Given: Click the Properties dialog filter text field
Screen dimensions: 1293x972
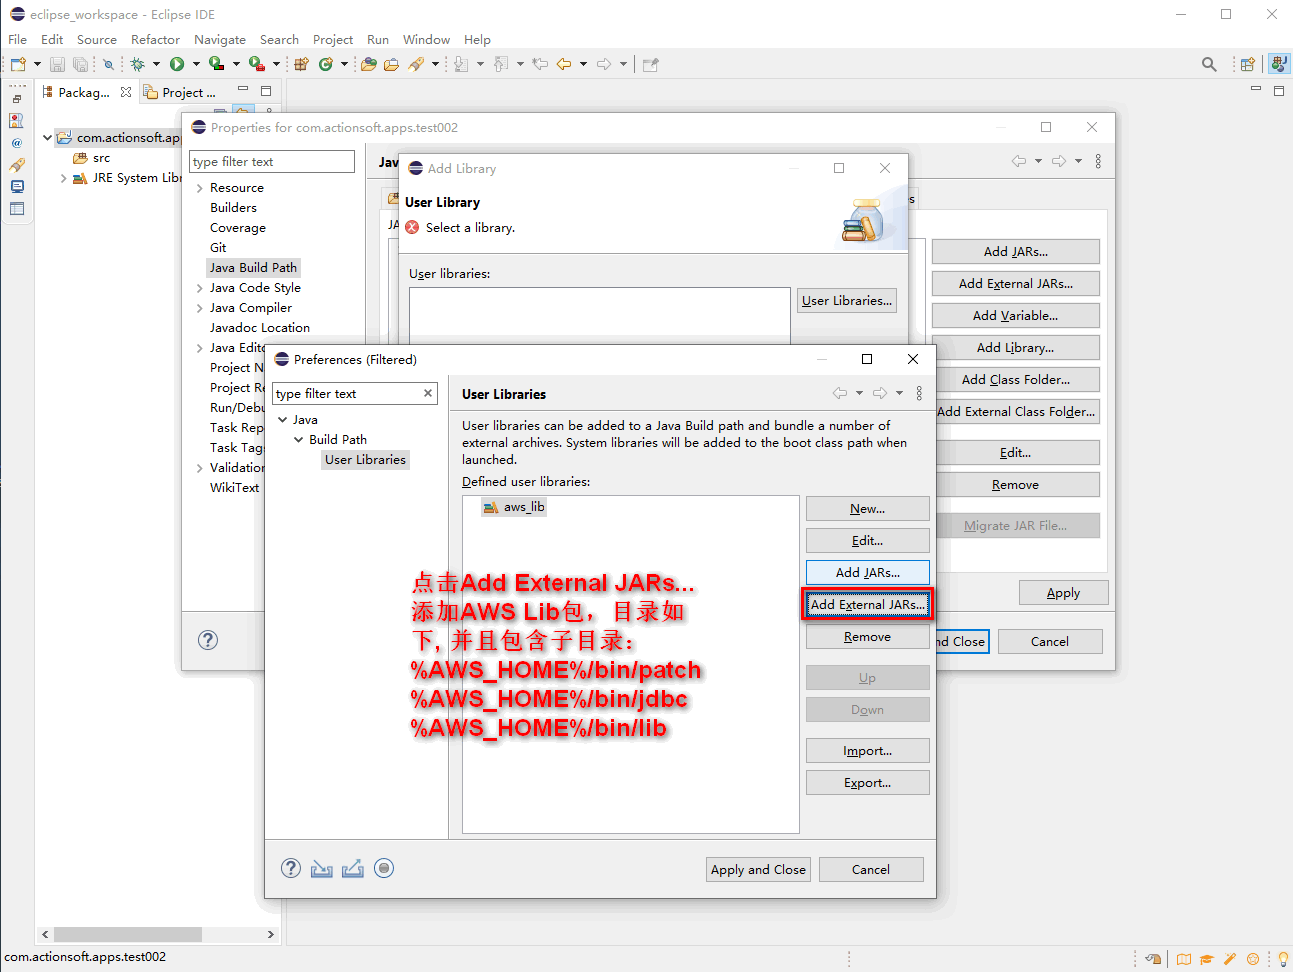Looking at the screenshot, I should point(272,162).
